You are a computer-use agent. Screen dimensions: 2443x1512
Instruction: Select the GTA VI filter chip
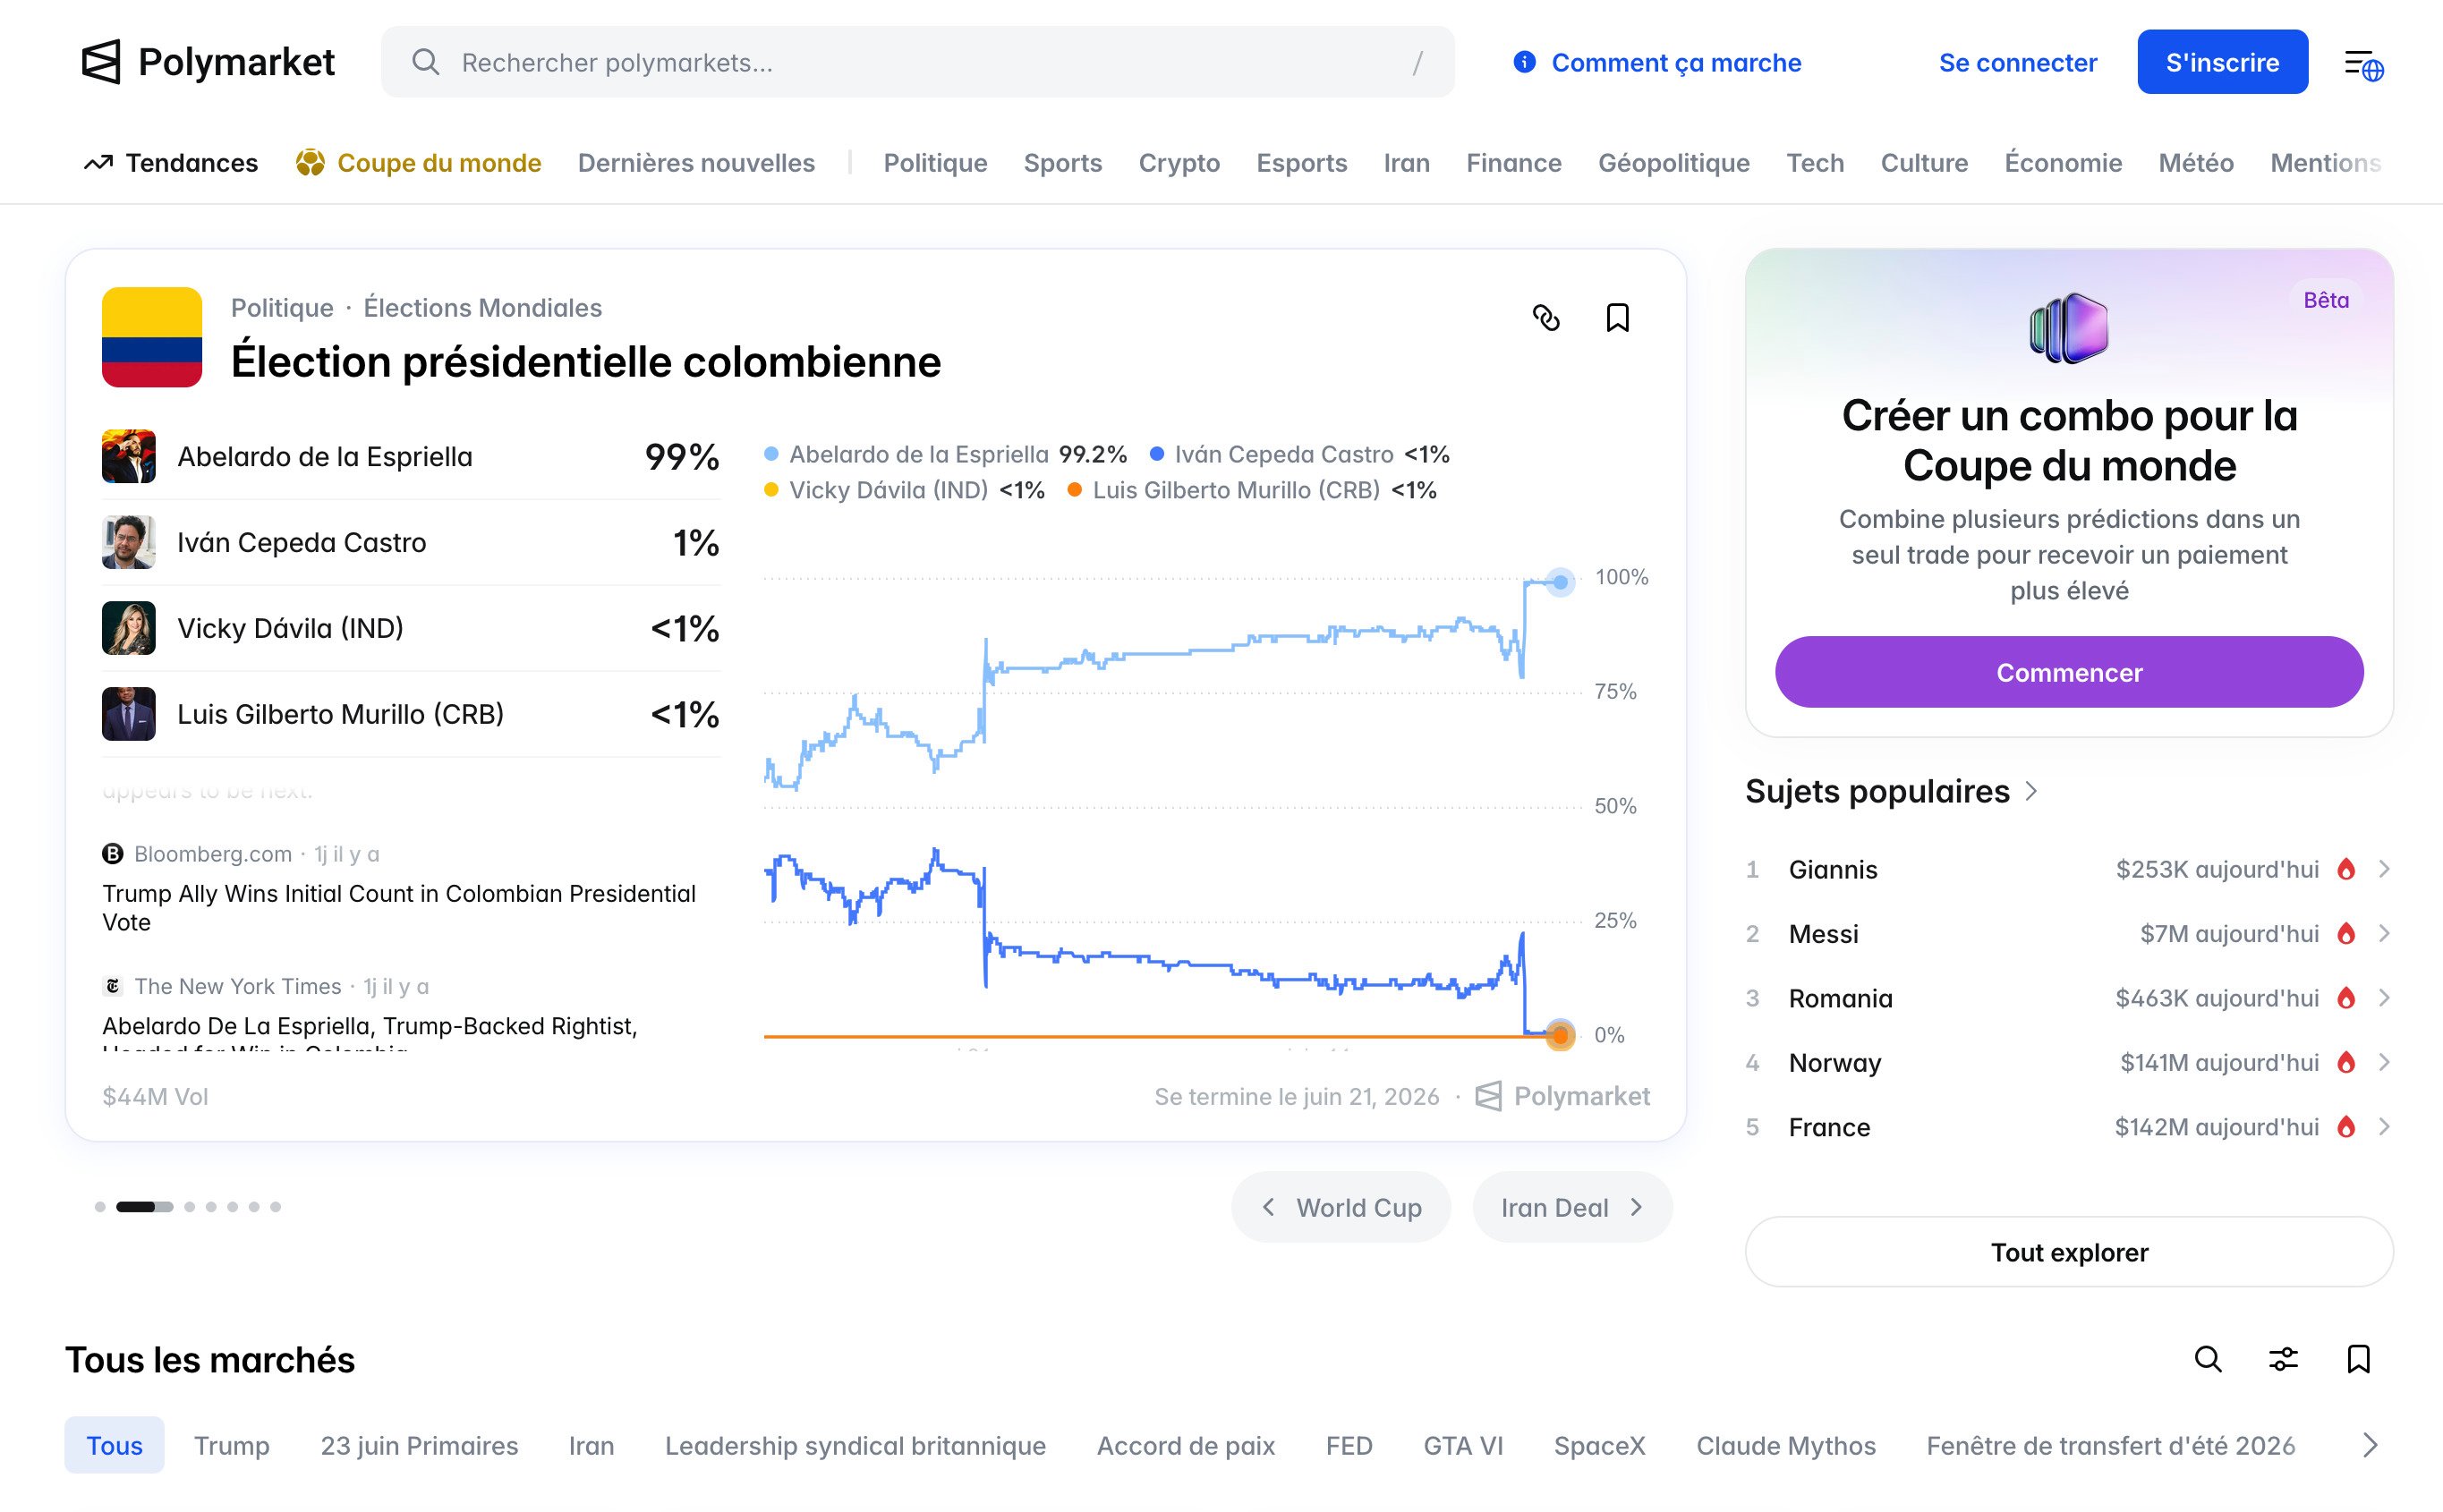(x=1463, y=1445)
